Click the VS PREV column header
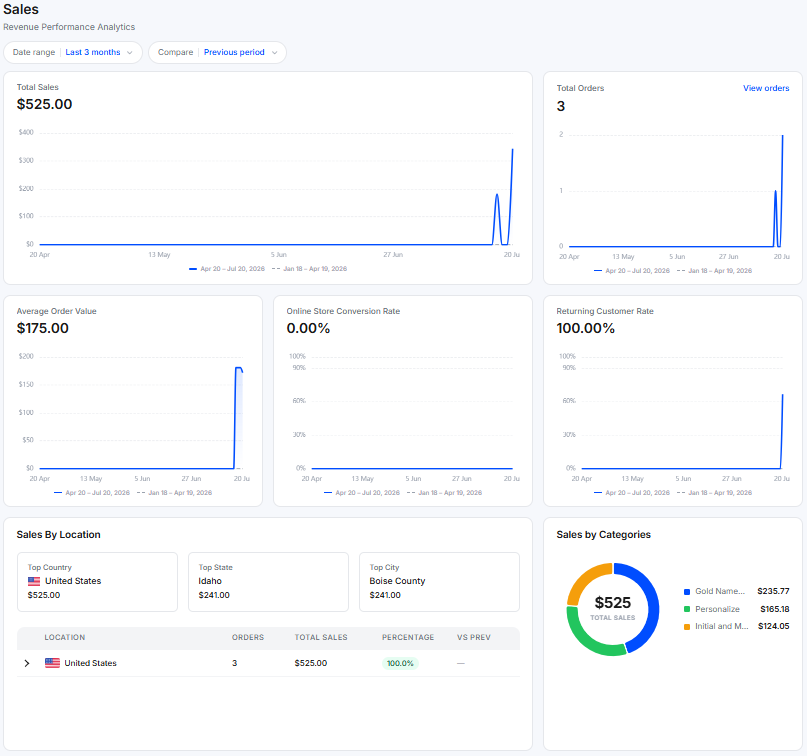Screen dimensions: 807x756 473,637
